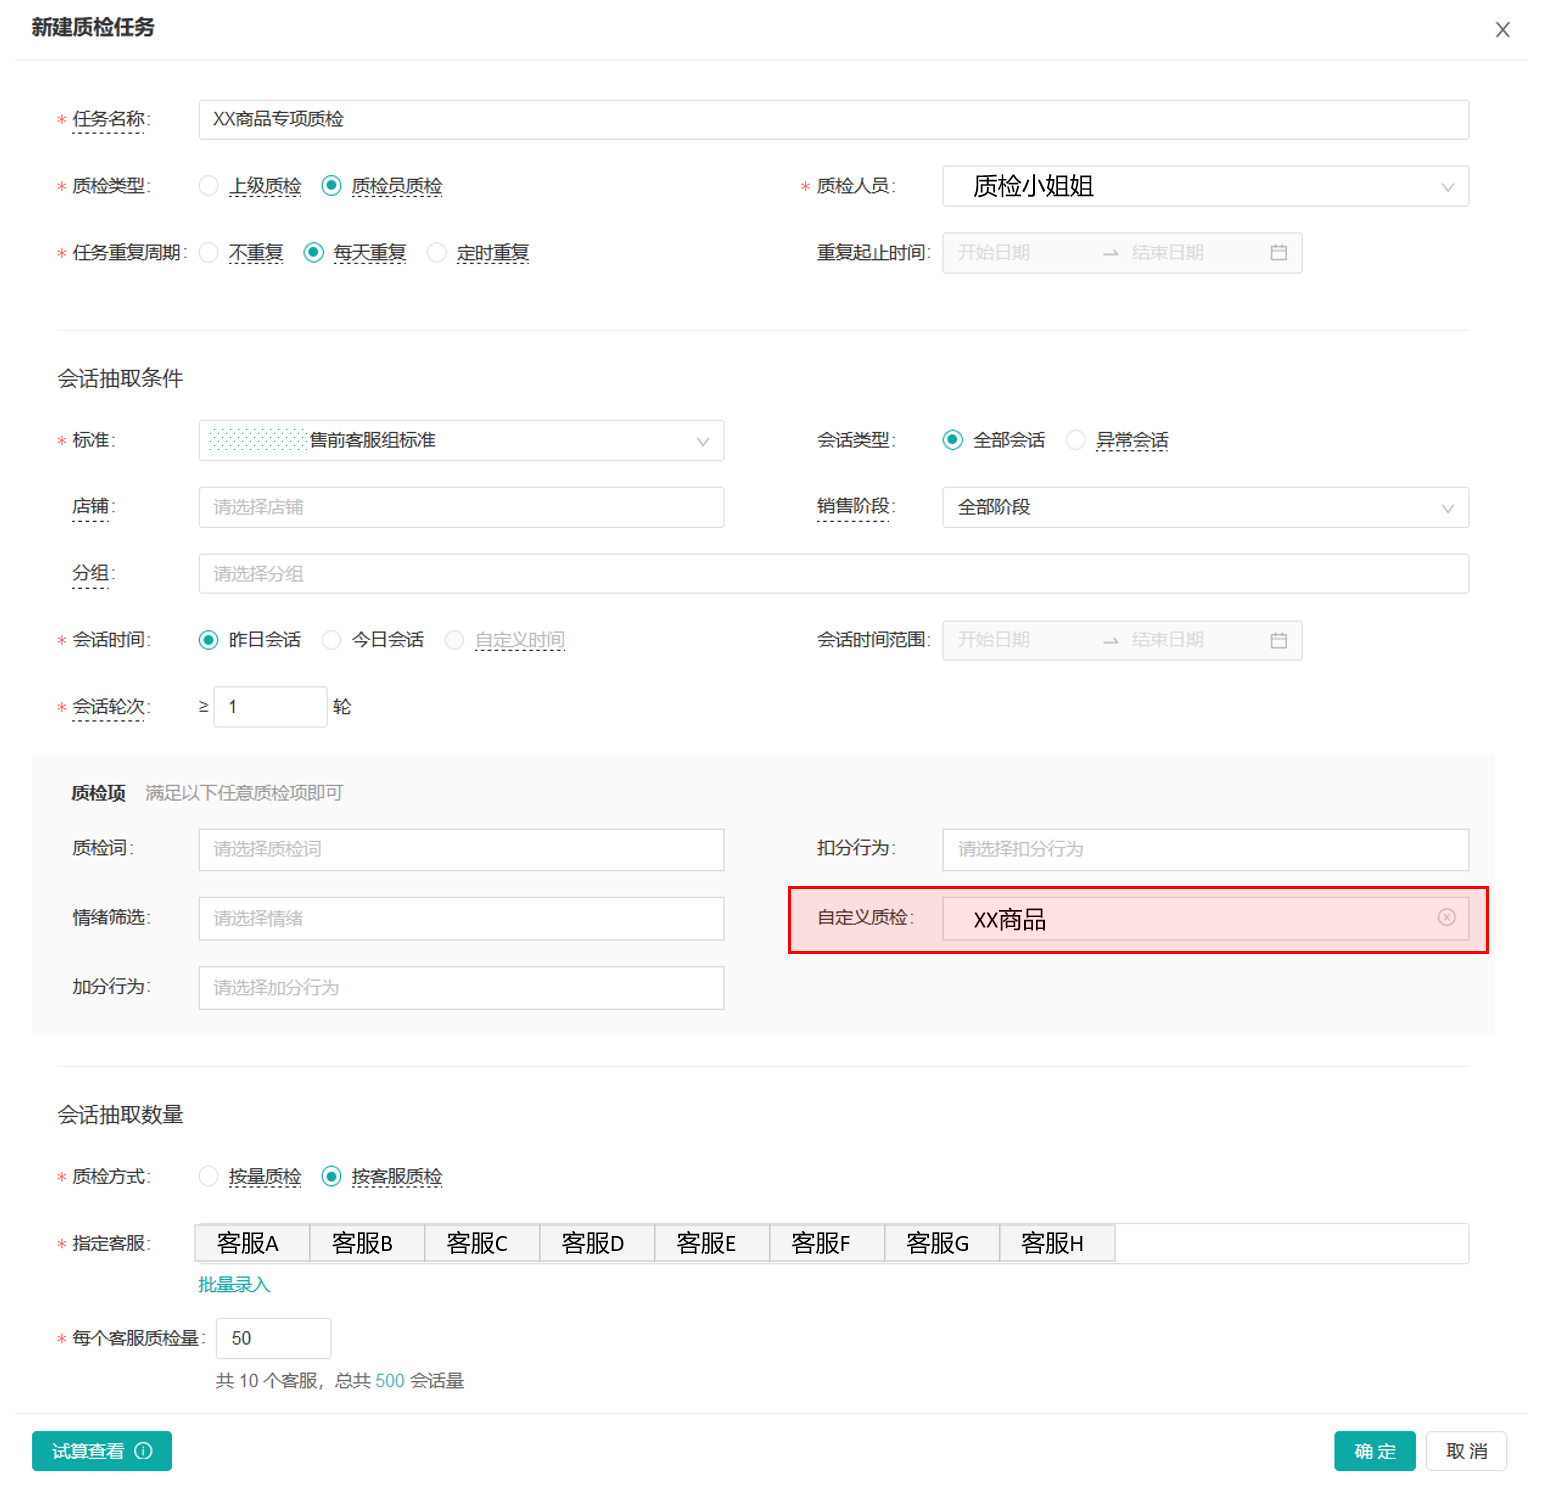Click 批量录入 link
1554x1499 pixels.
tap(234, 1284)
